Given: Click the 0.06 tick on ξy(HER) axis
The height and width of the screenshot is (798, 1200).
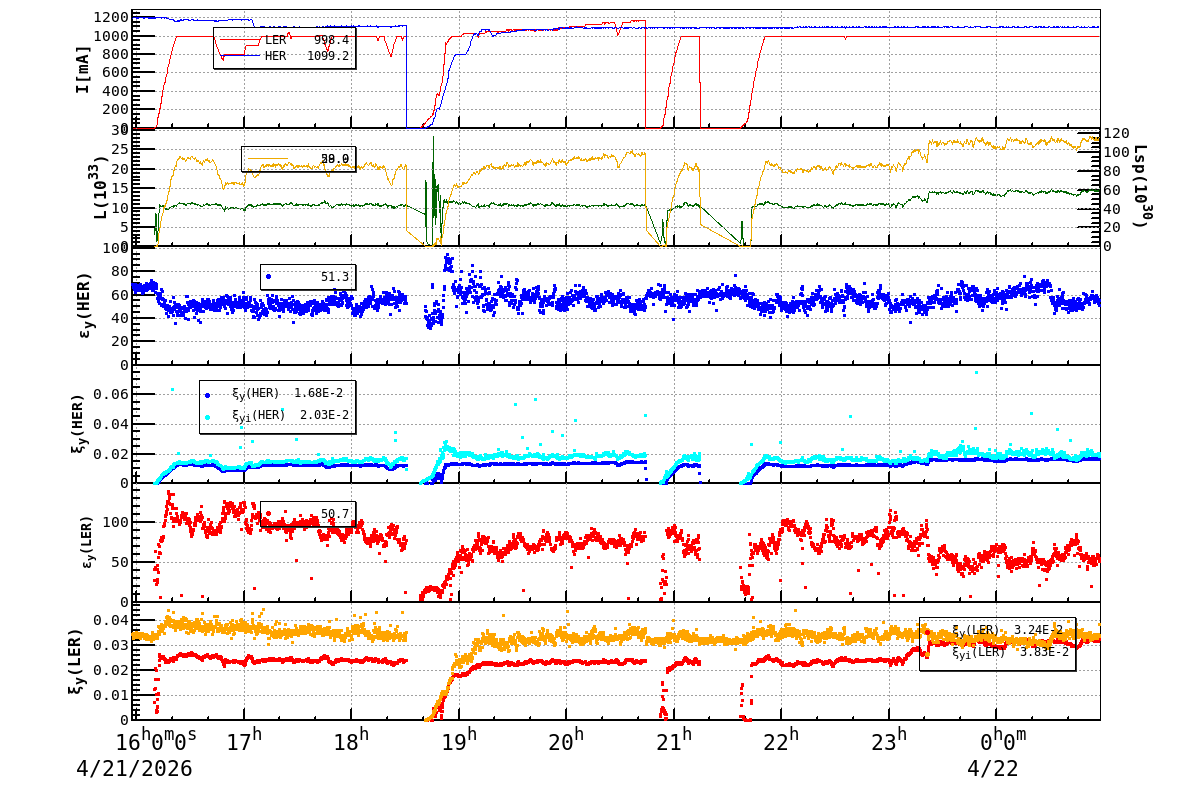Looking at the screenshot, I should pos(113,395).
